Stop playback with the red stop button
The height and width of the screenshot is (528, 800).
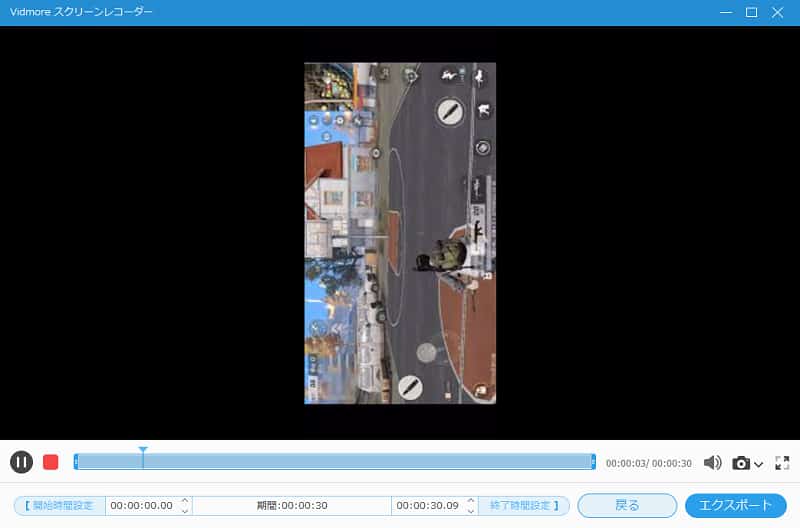click(x=51, y=462)
